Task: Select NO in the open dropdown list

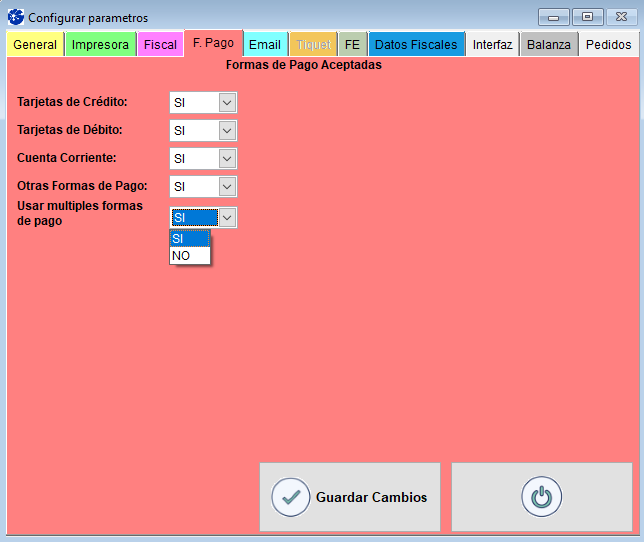Action: (190, 255)
